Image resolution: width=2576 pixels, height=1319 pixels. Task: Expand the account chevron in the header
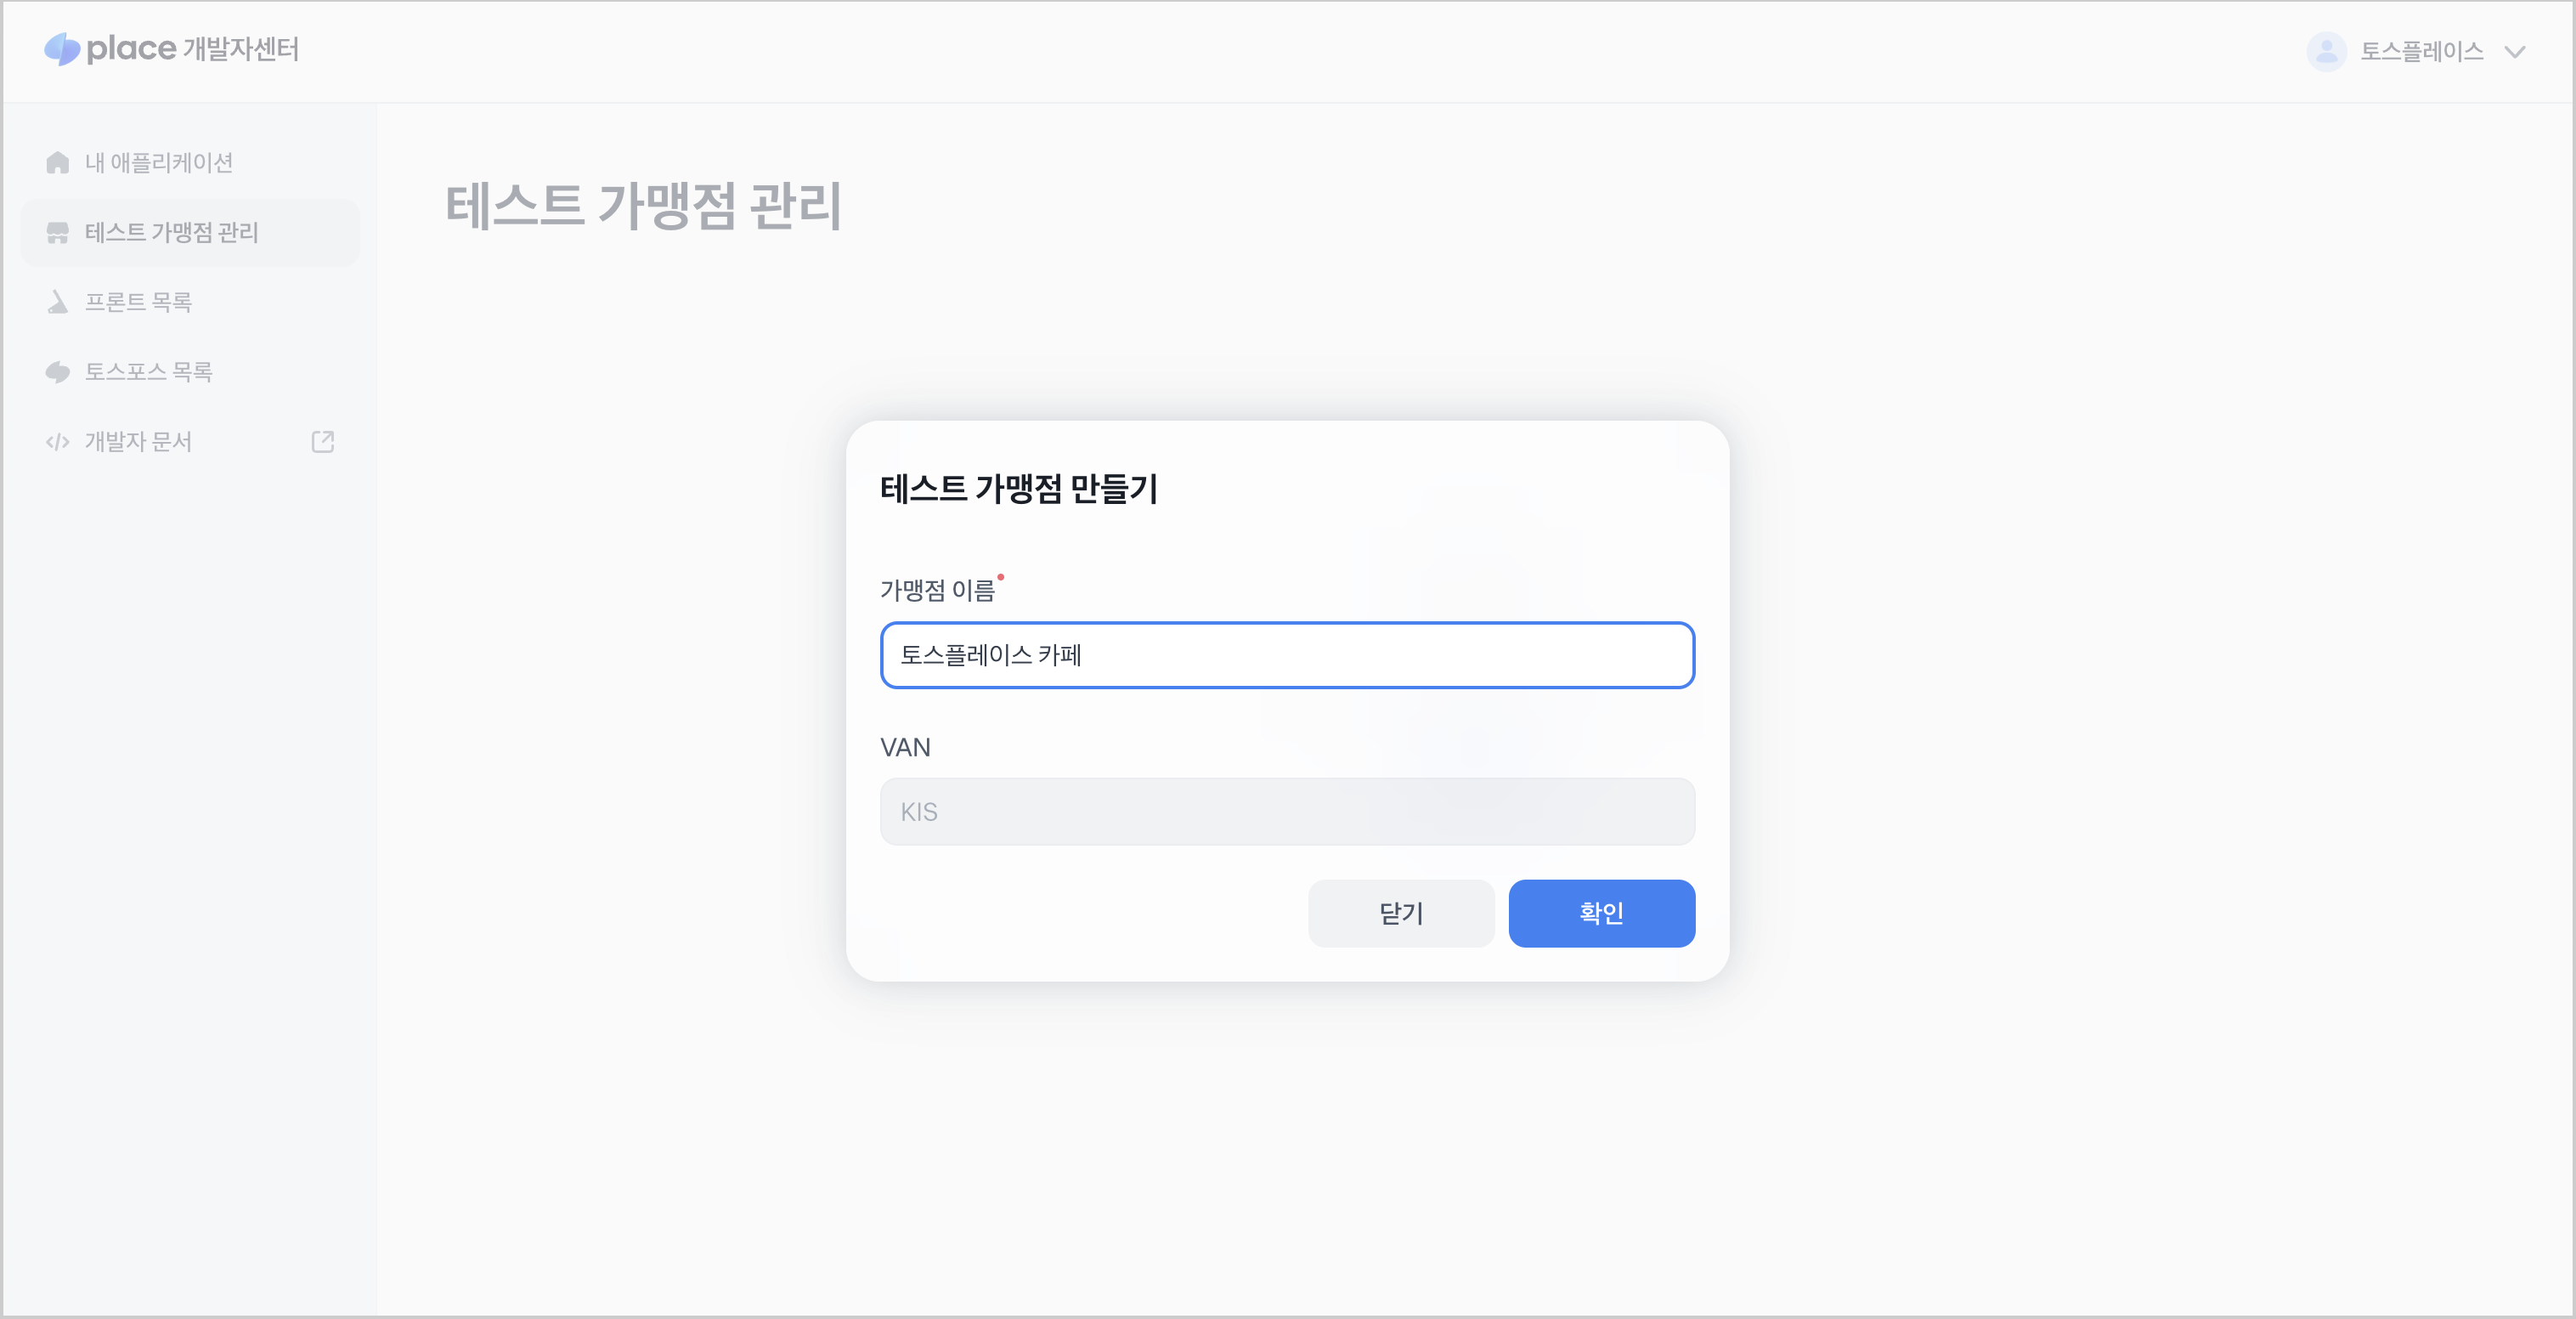[x=2514, y=51]
